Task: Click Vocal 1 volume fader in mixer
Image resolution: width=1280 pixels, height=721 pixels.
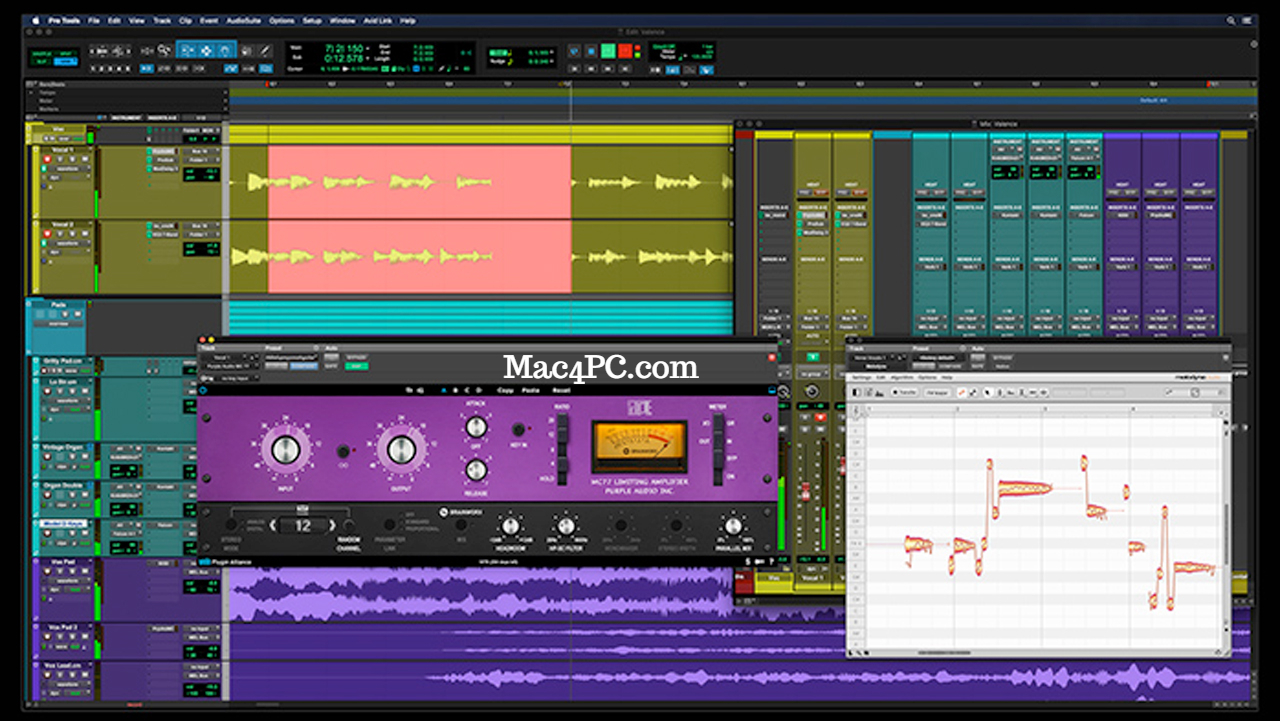Action: click(x=808, y=493)
